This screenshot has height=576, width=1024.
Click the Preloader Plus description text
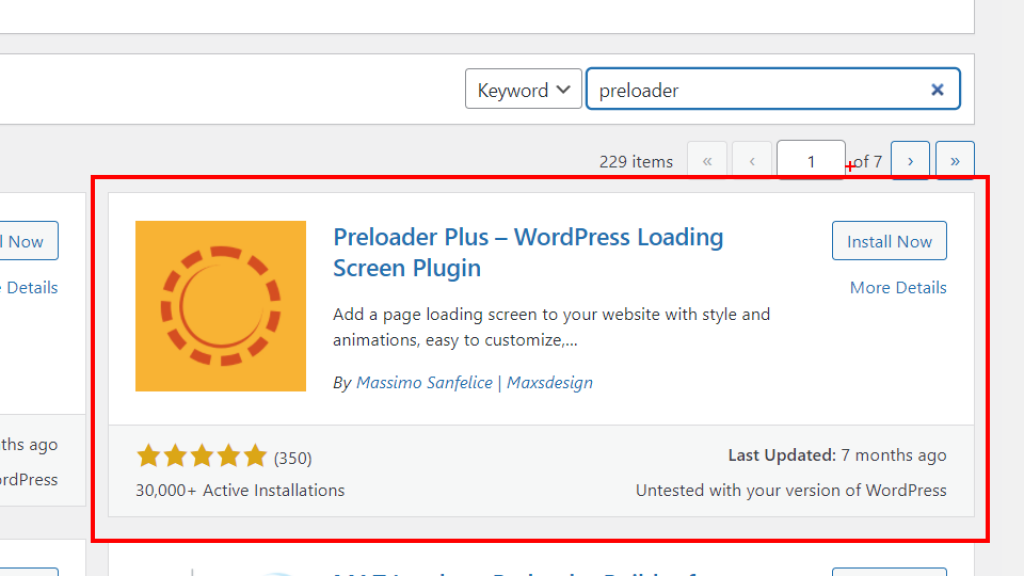click(x=551, y=327)
